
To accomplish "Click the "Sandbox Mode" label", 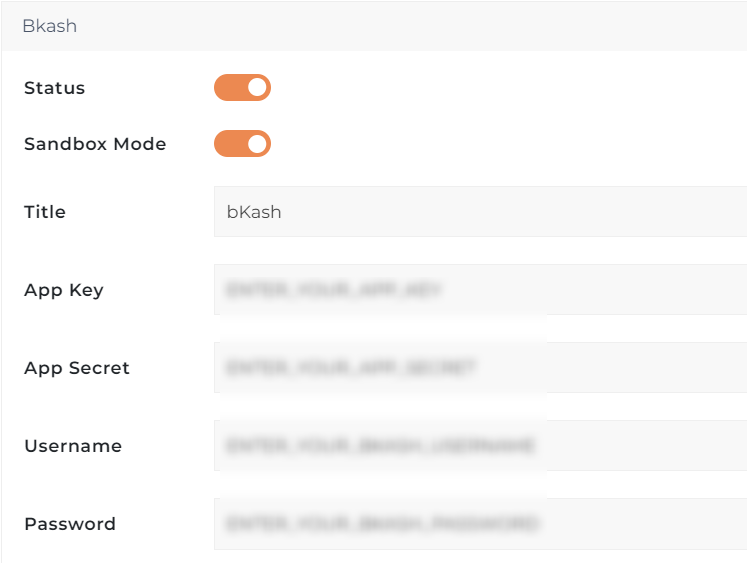I will (95, 144).
